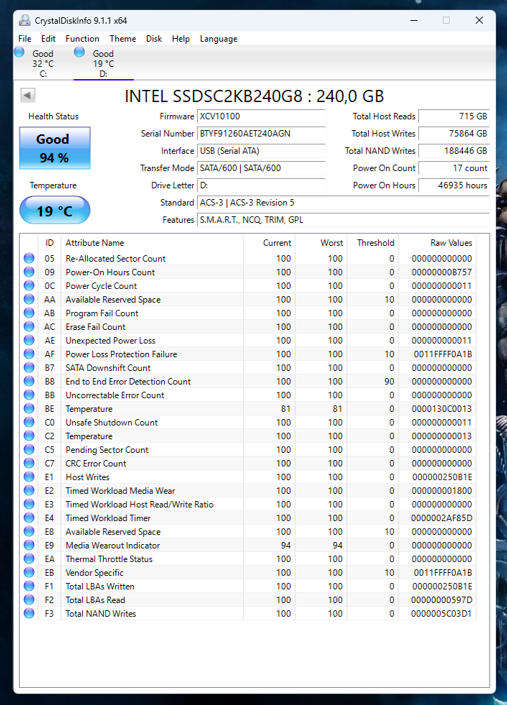Click the Features field
507x705 pixels.
click(x=343, y=220)
